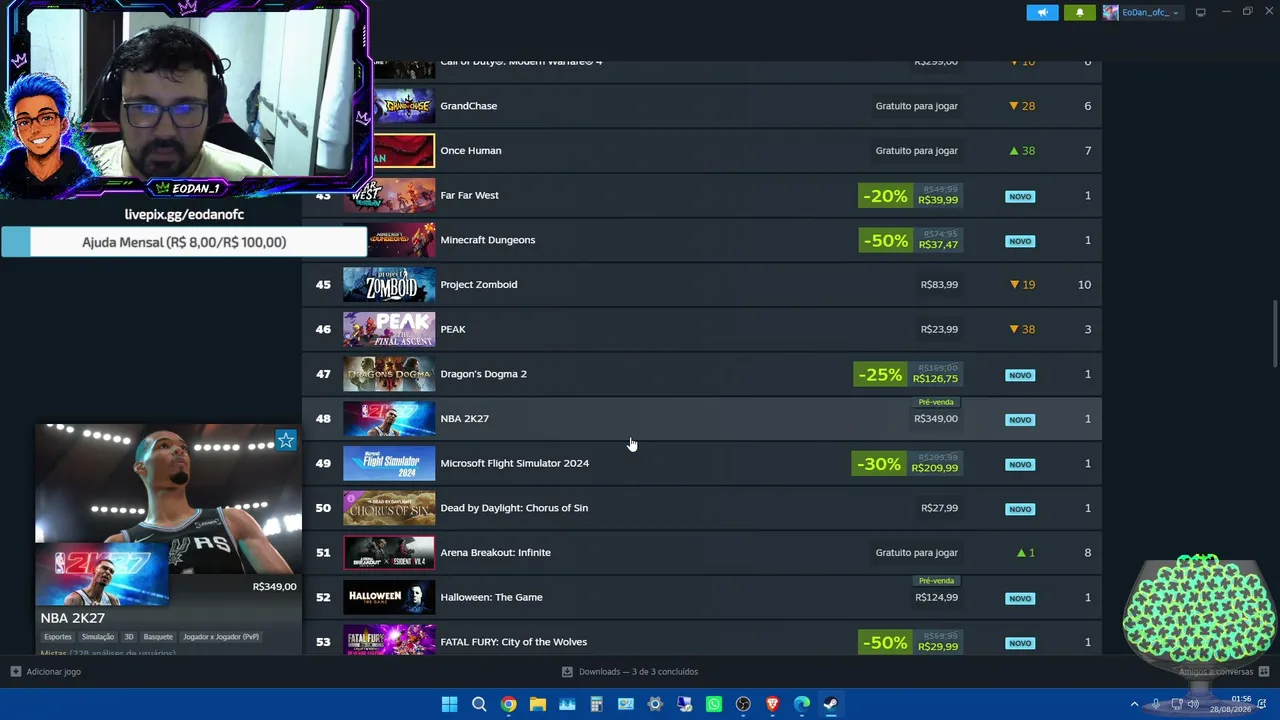The image size is (1280, 720).
Task: Open the clock and date panel
Action: click(x=1231, y=704)
